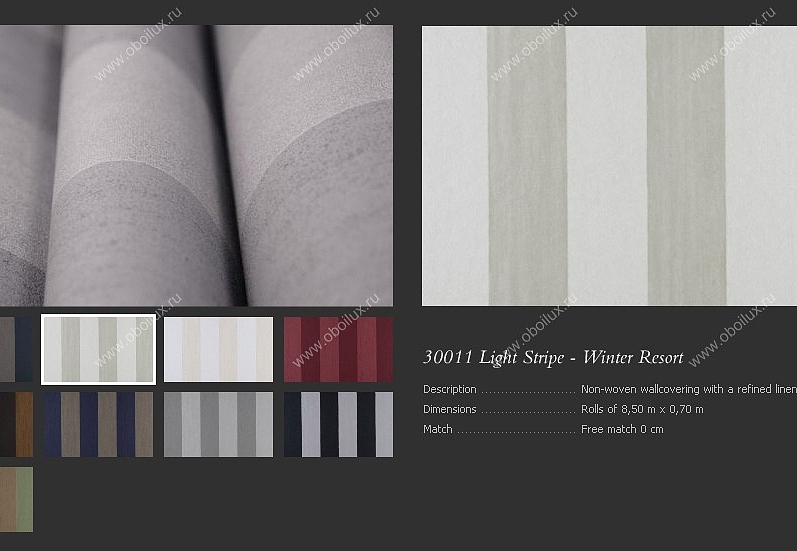Image resolution: width=797 pixels, height=551 pixels.
Task: Pick the black and white stripe swatch
Action: (339, 424)
